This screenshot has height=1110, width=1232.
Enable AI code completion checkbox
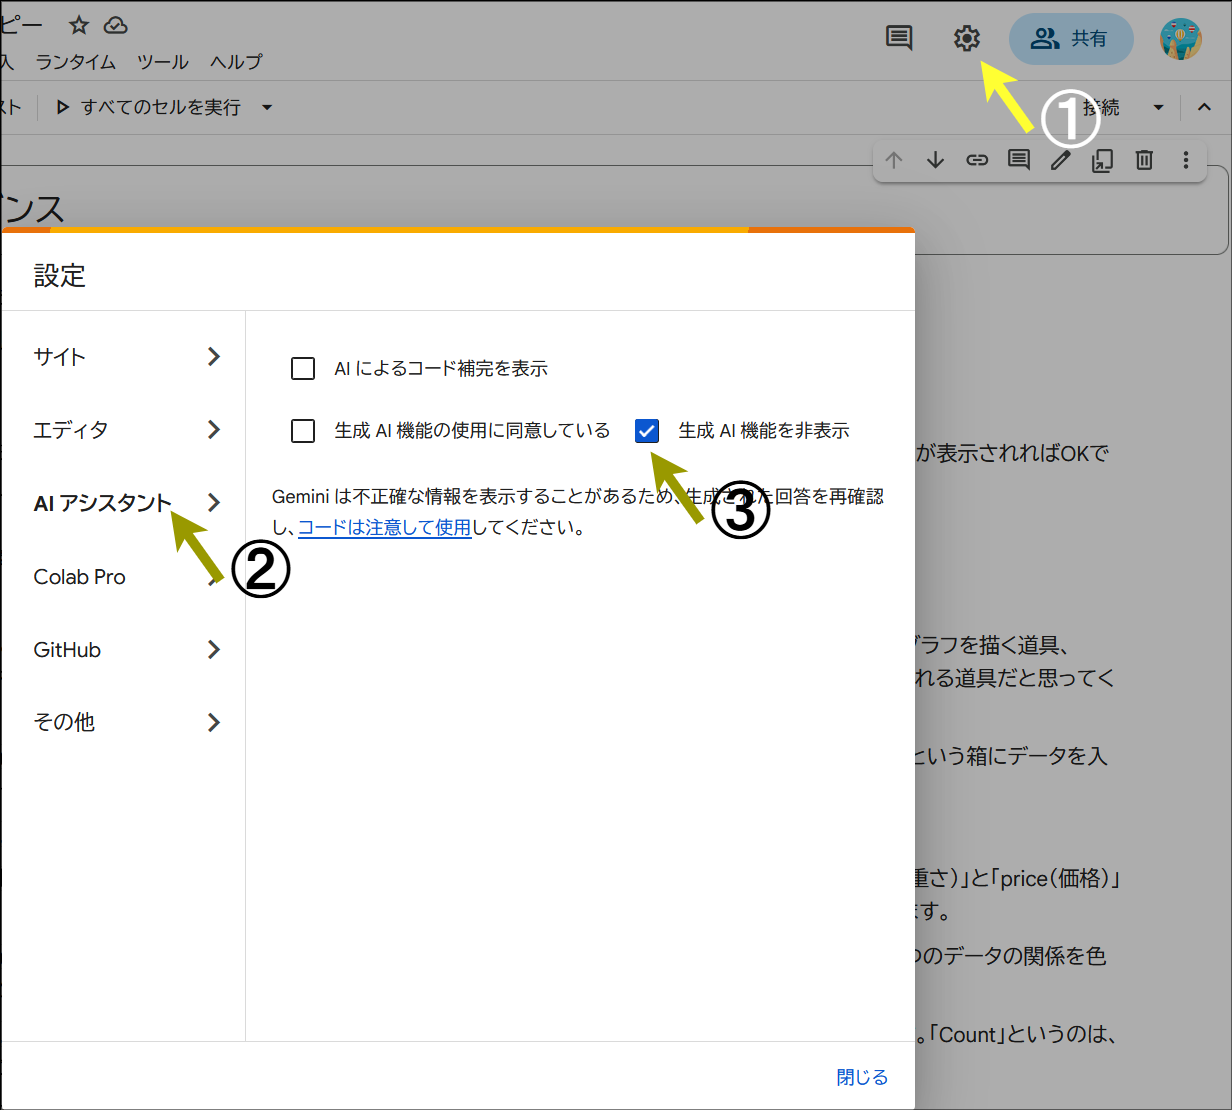303,369
